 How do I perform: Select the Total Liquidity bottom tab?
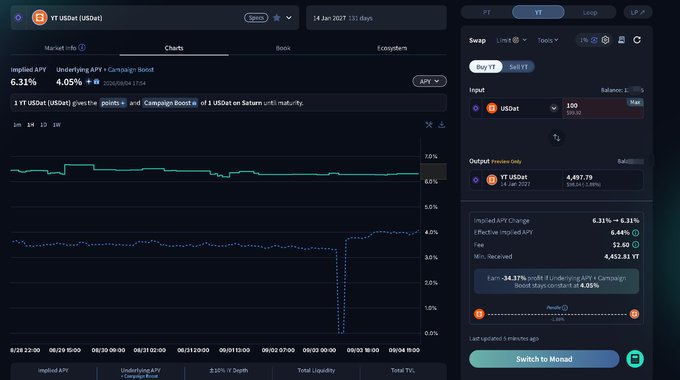(316, 371)
